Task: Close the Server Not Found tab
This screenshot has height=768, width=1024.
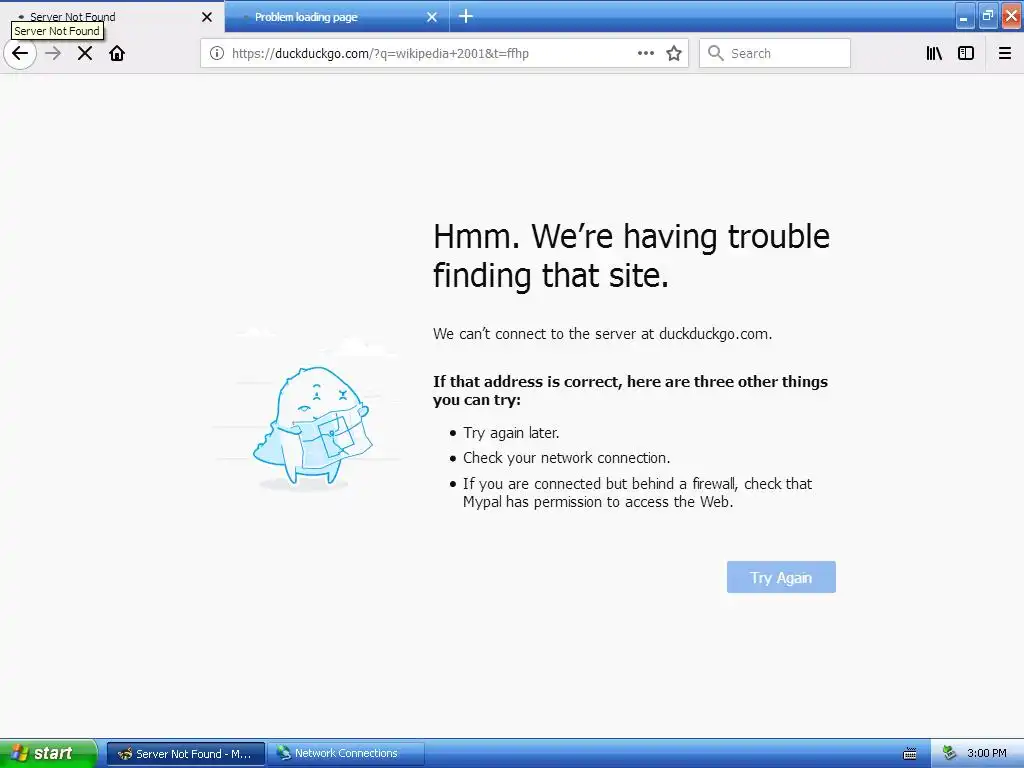Action: (x=207, y=17)
